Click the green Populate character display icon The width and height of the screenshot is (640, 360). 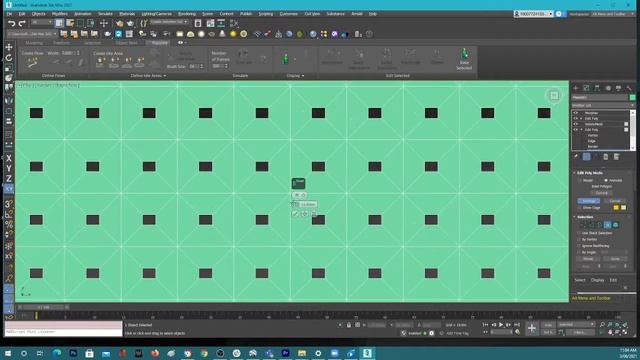(286, 59)
